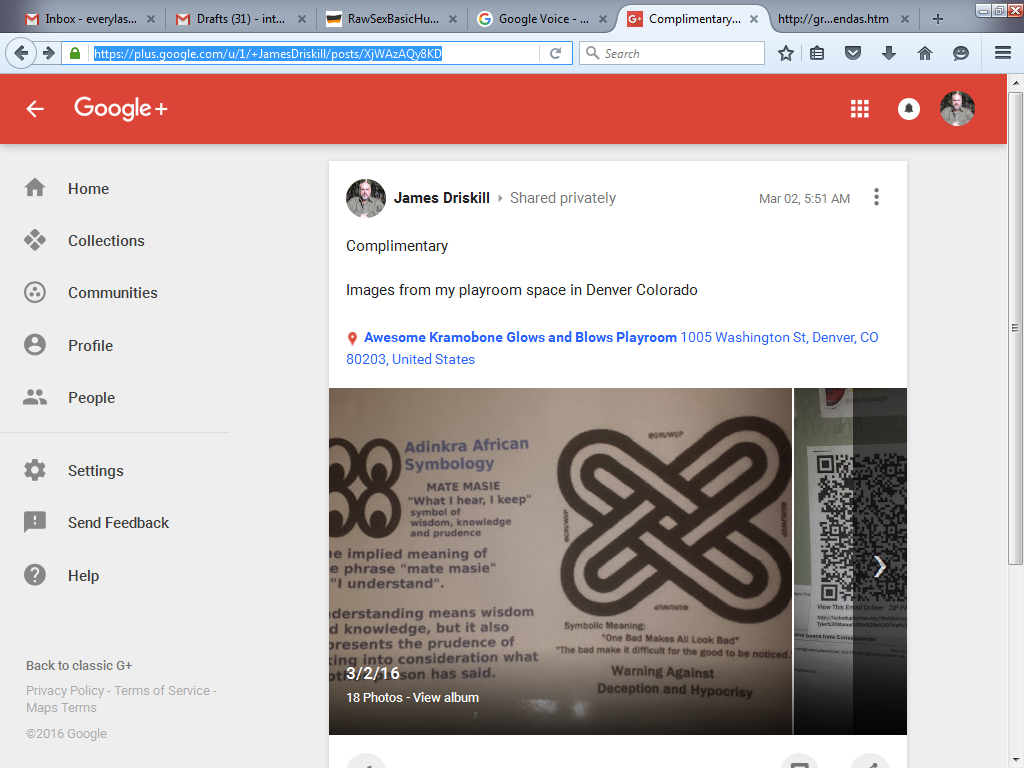Screen dimensions: 1024x768
Task: Open the QR code photo thumbnail
Action: click(850, 562)
